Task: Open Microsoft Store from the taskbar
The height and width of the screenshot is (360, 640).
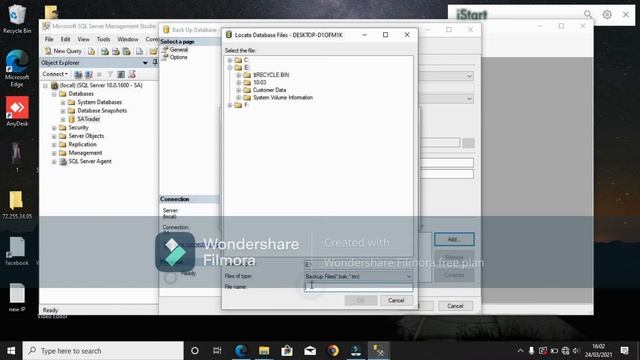Action: 287,351
